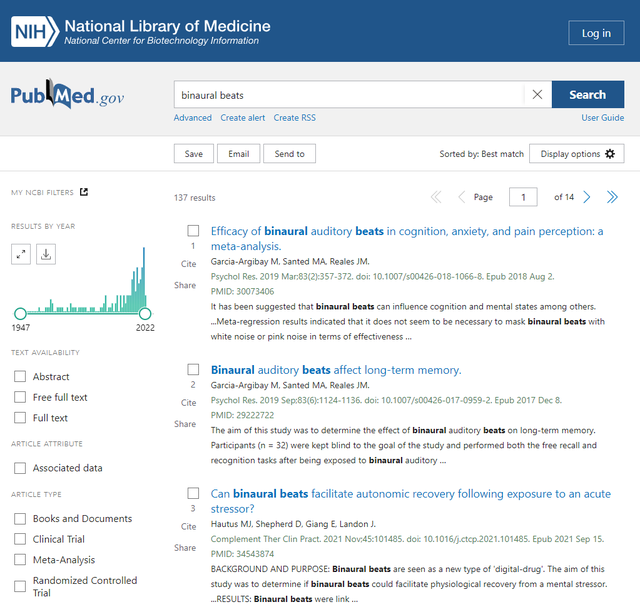This screenshot has width=640, height=607.
Task: Click Cite for result 1
Action: click(189, 264)
